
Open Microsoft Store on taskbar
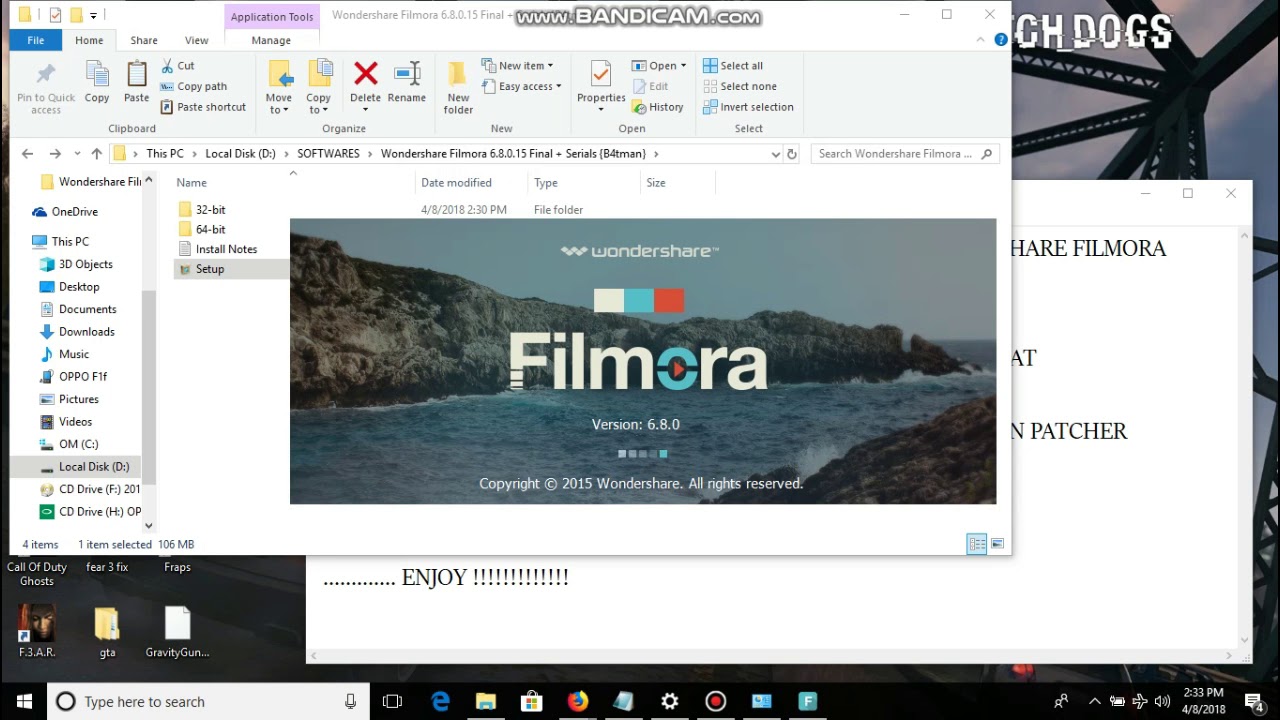coord(532,702)
